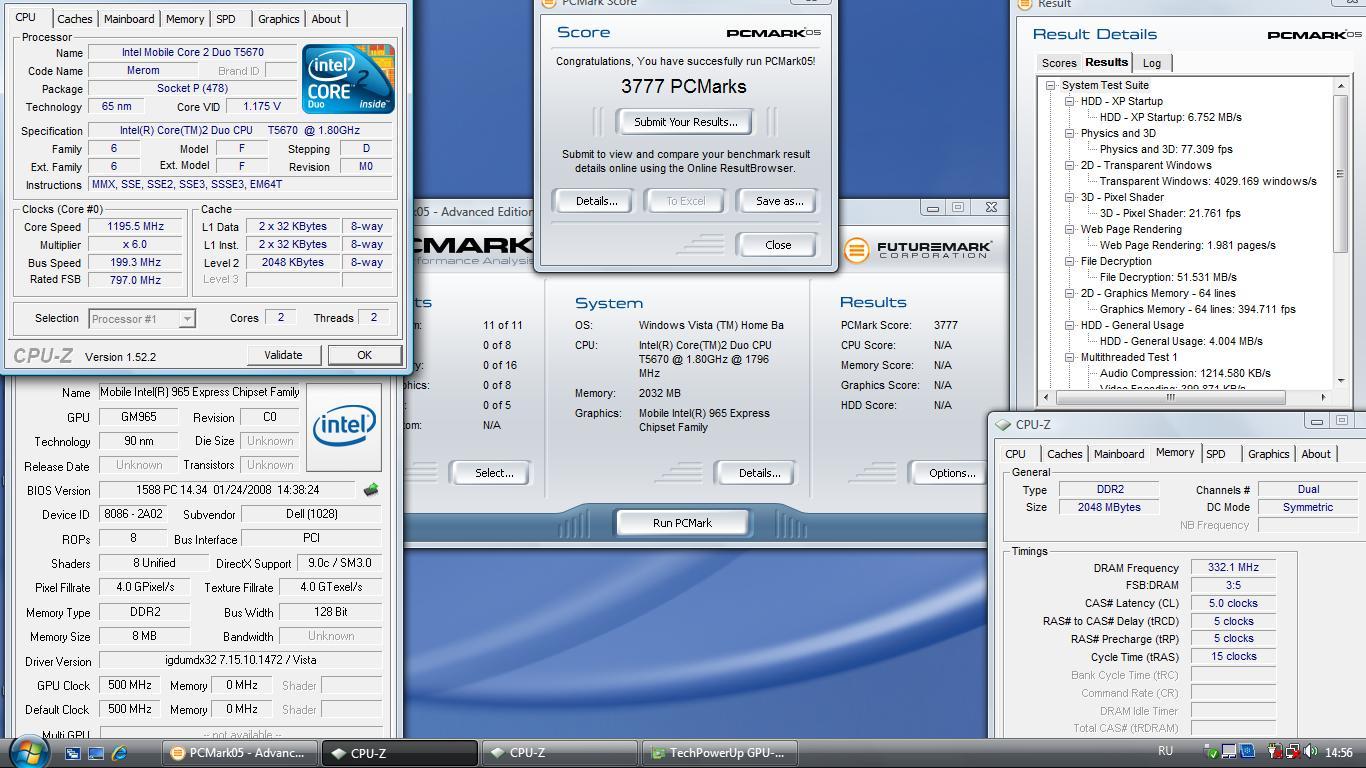Click the network connection tray icon
This screenshot has height=768, width=1366.
pos(1293,752)
